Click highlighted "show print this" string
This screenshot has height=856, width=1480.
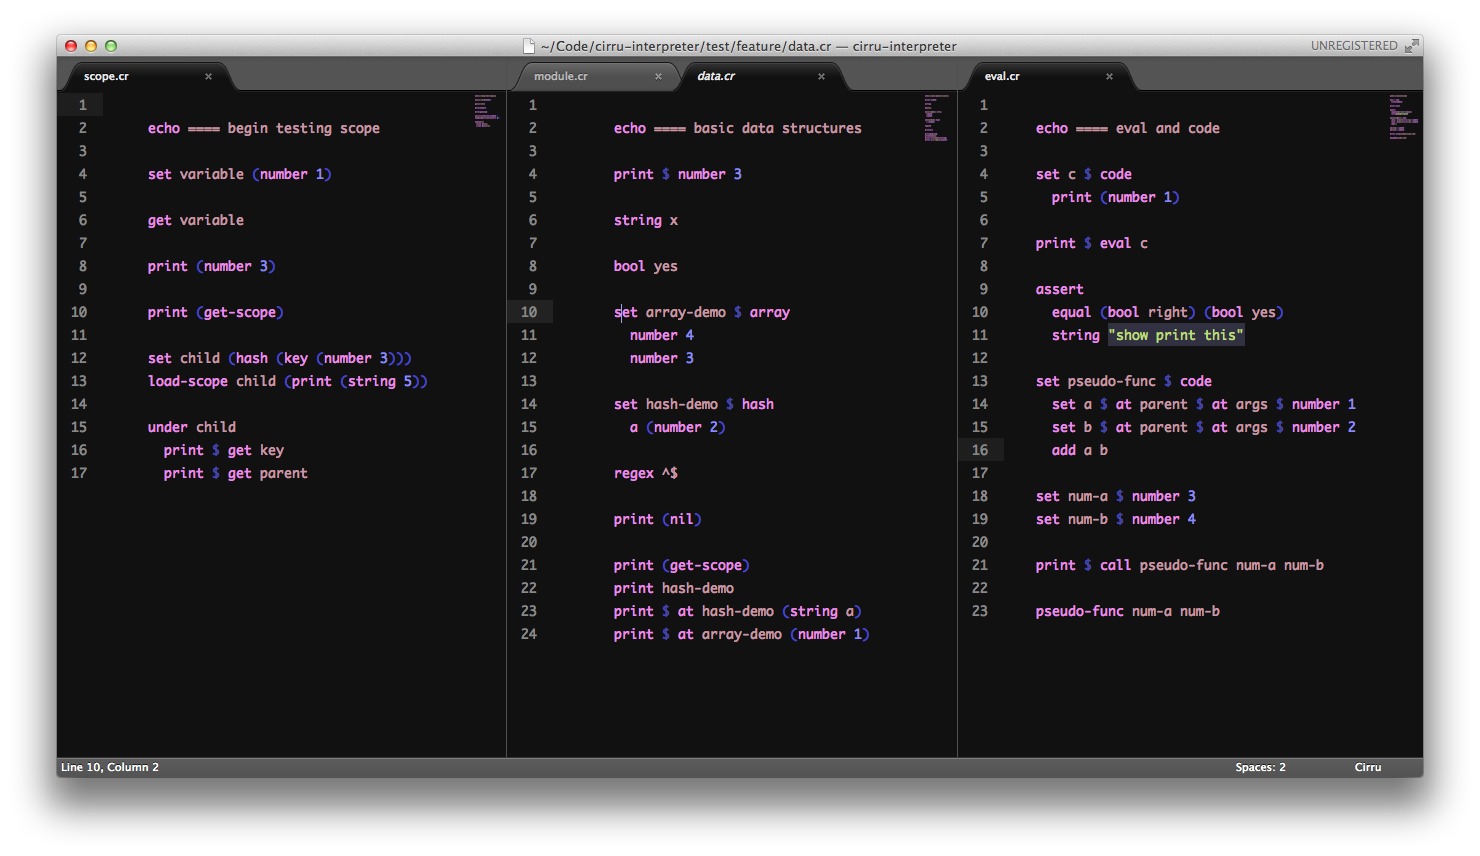point(1176,335)
